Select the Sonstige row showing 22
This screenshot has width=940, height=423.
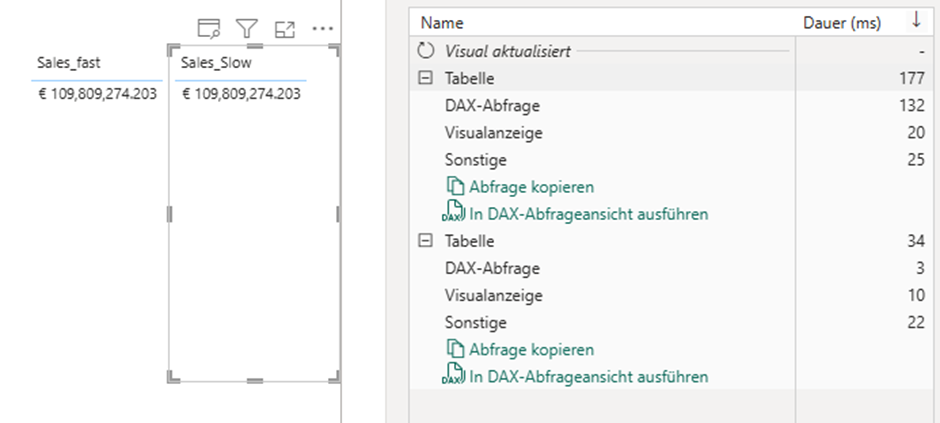click(476, 322)
